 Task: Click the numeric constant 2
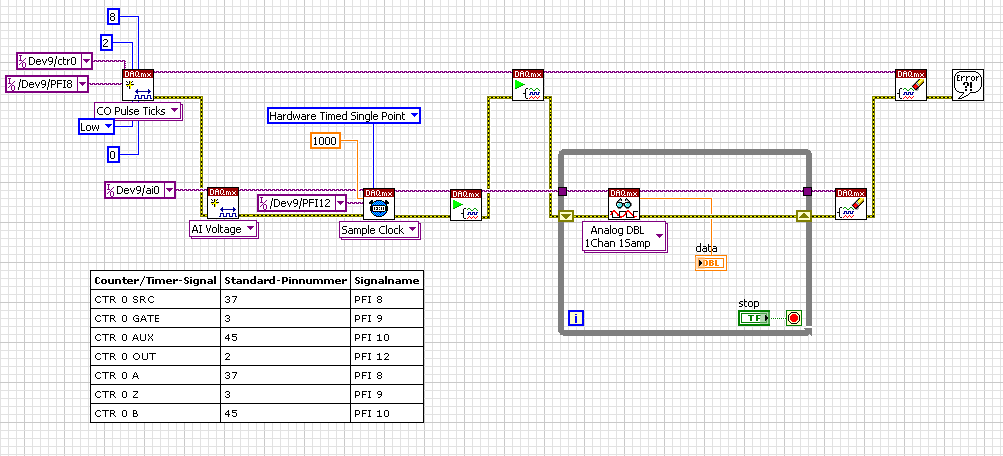[106, 43]
